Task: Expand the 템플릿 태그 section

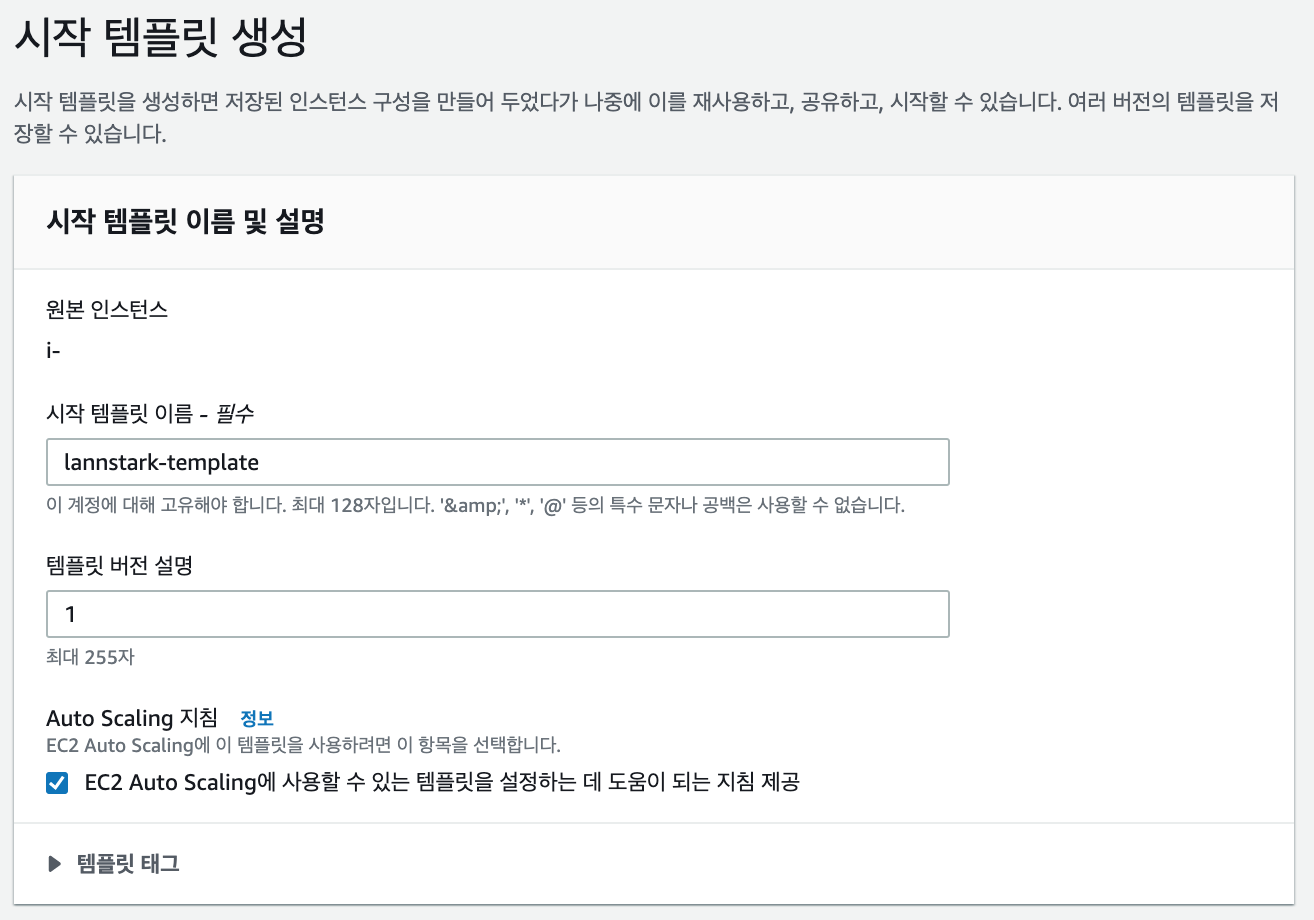Action: point(114,864)
